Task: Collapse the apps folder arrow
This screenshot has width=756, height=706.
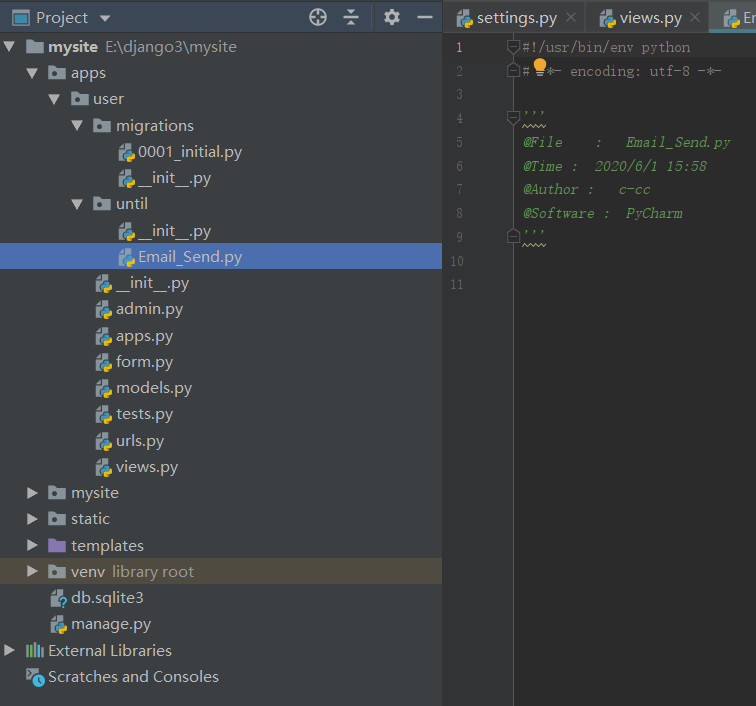Action: pos(32,73)
